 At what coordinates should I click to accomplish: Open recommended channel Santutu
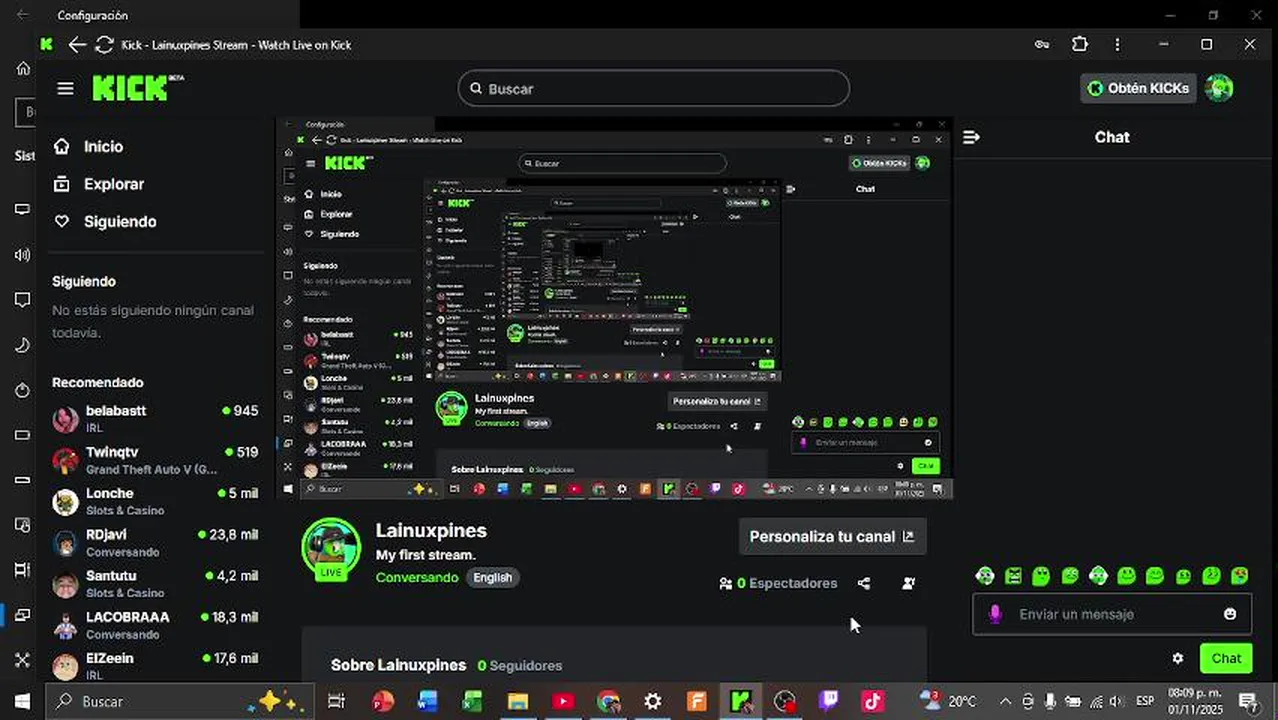pos(155,583)
